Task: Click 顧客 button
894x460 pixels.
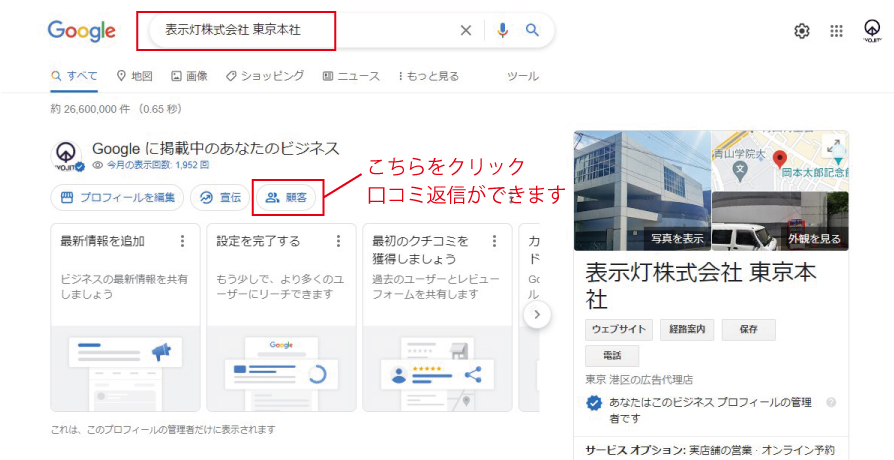Action: click(x=286, y=198)
